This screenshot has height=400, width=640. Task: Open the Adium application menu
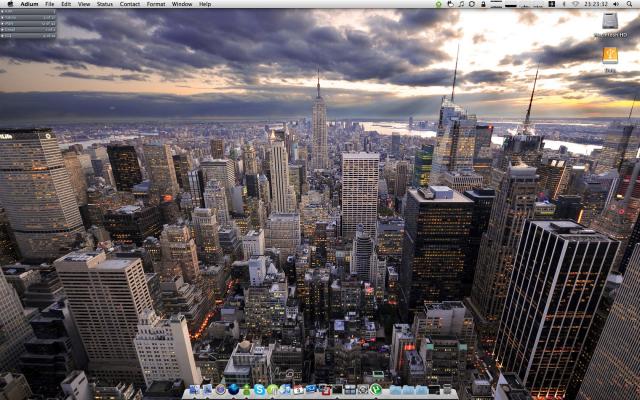(x=29, y=4)
